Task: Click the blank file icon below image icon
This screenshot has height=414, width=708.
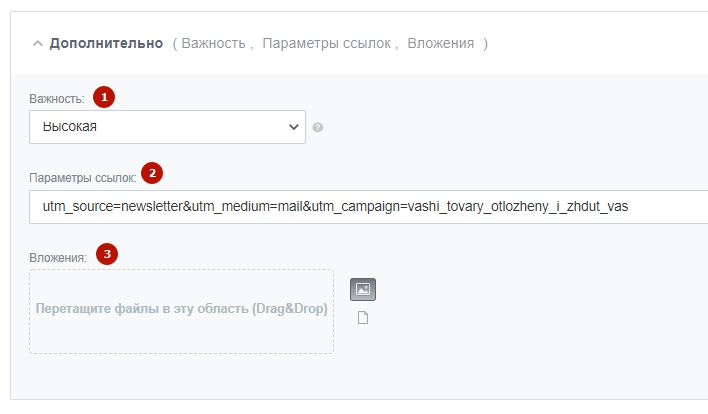Action: 363,318
